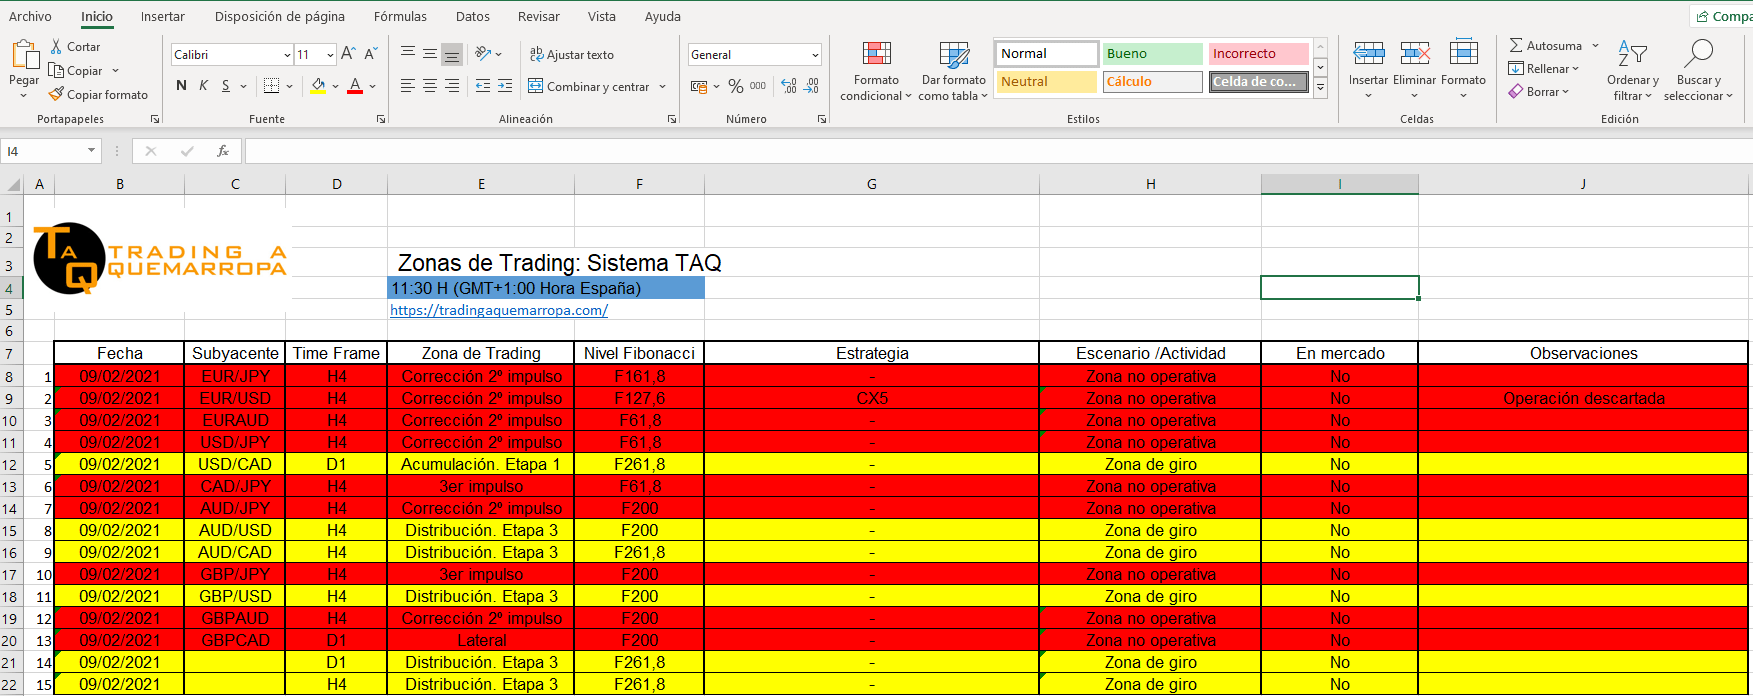Image resolution: width=1753 pixels, height=696 pixels.
Task: Expand the General number format dropdown
Action: tap(815, 55)
